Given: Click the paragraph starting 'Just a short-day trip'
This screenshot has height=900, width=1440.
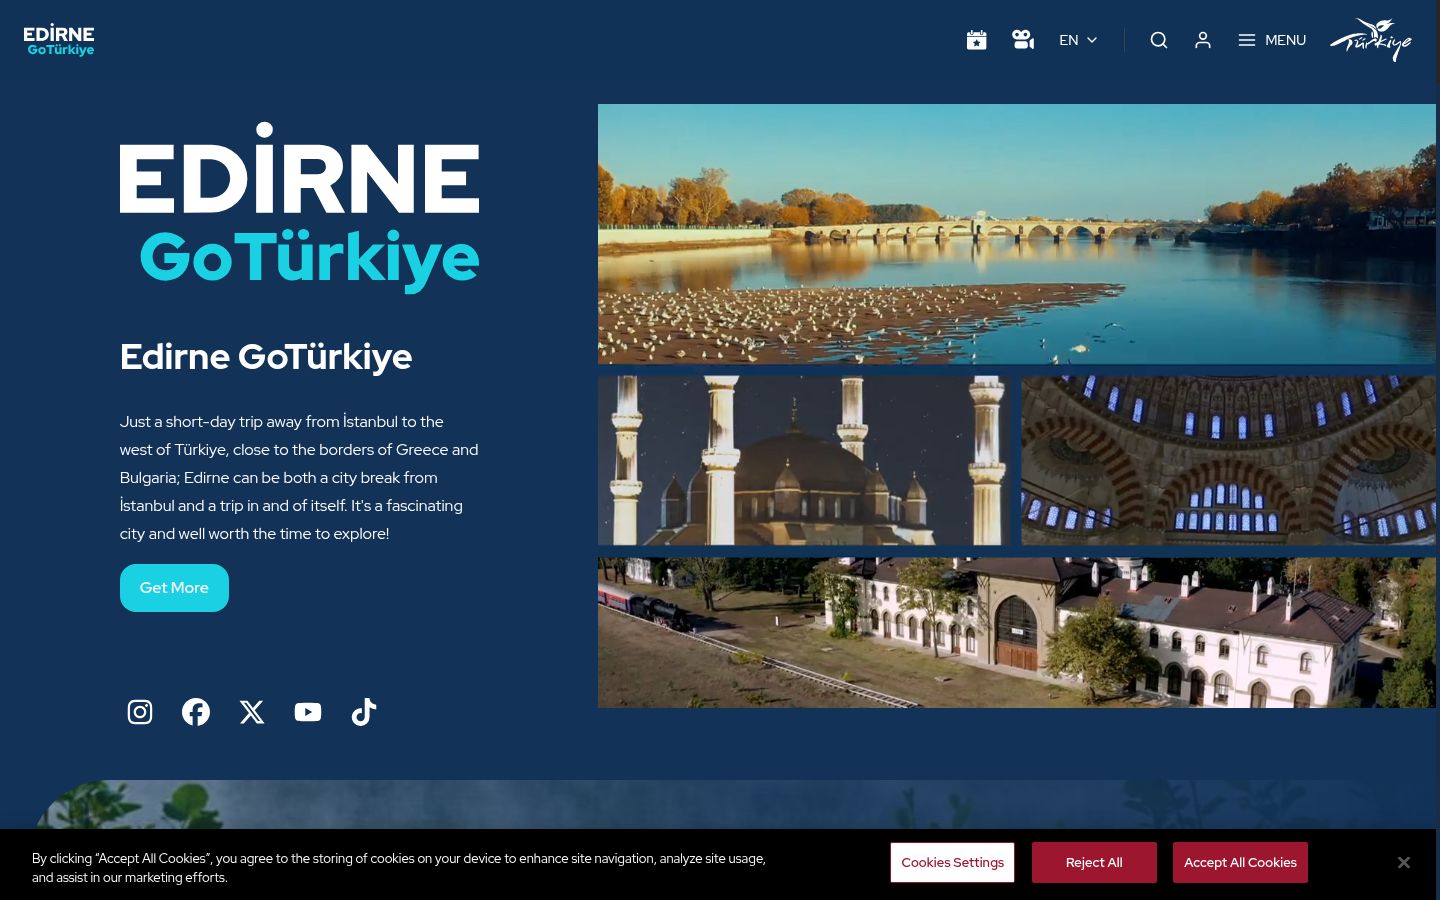Looking at the screenshot, I should (299, 478).
